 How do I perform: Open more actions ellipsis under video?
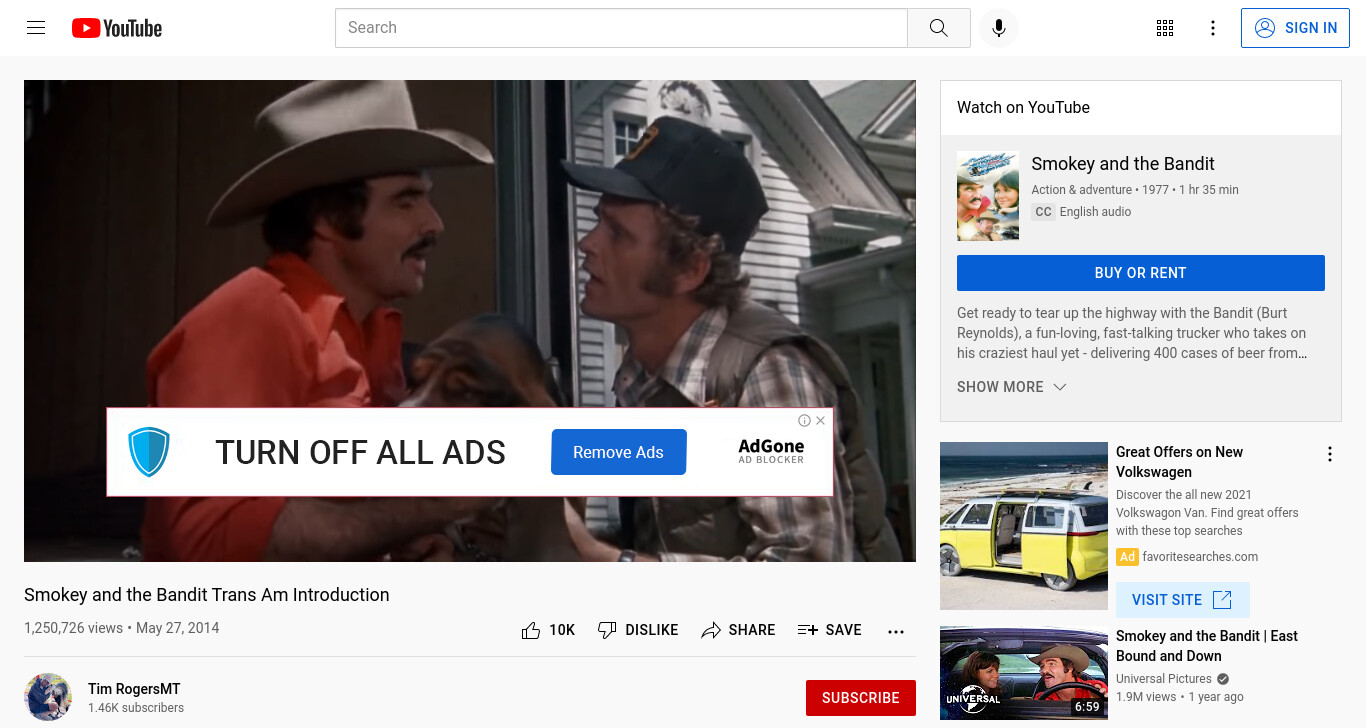click(896, 631)
